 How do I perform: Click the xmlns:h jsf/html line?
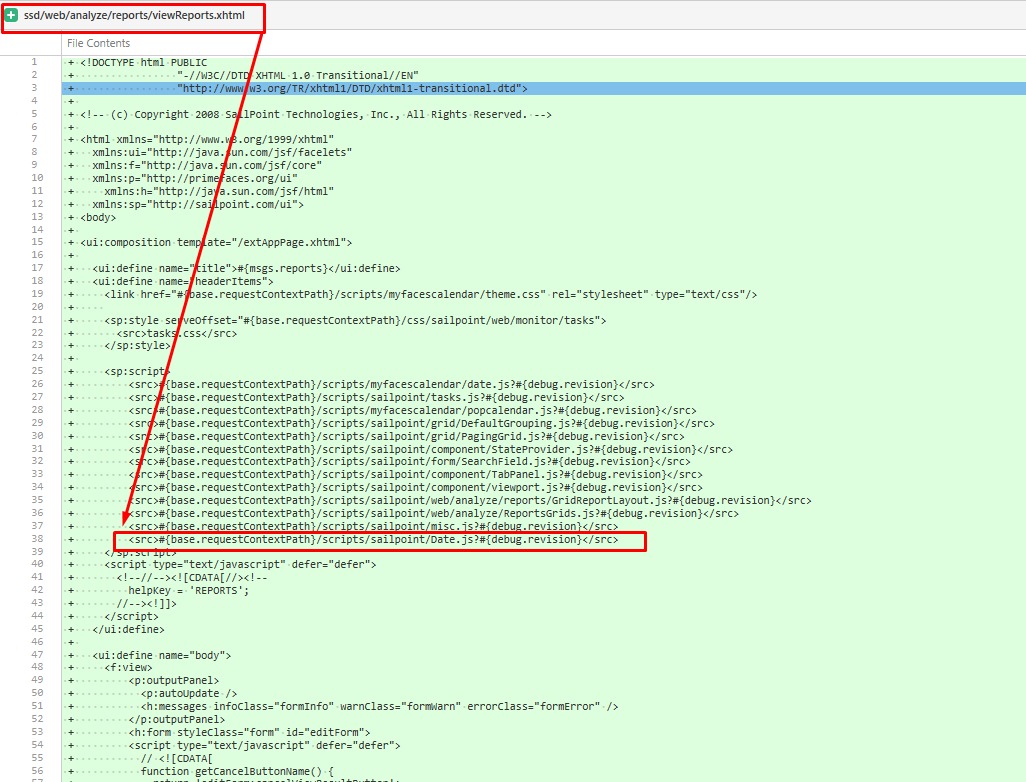click(x=219, y=191)
